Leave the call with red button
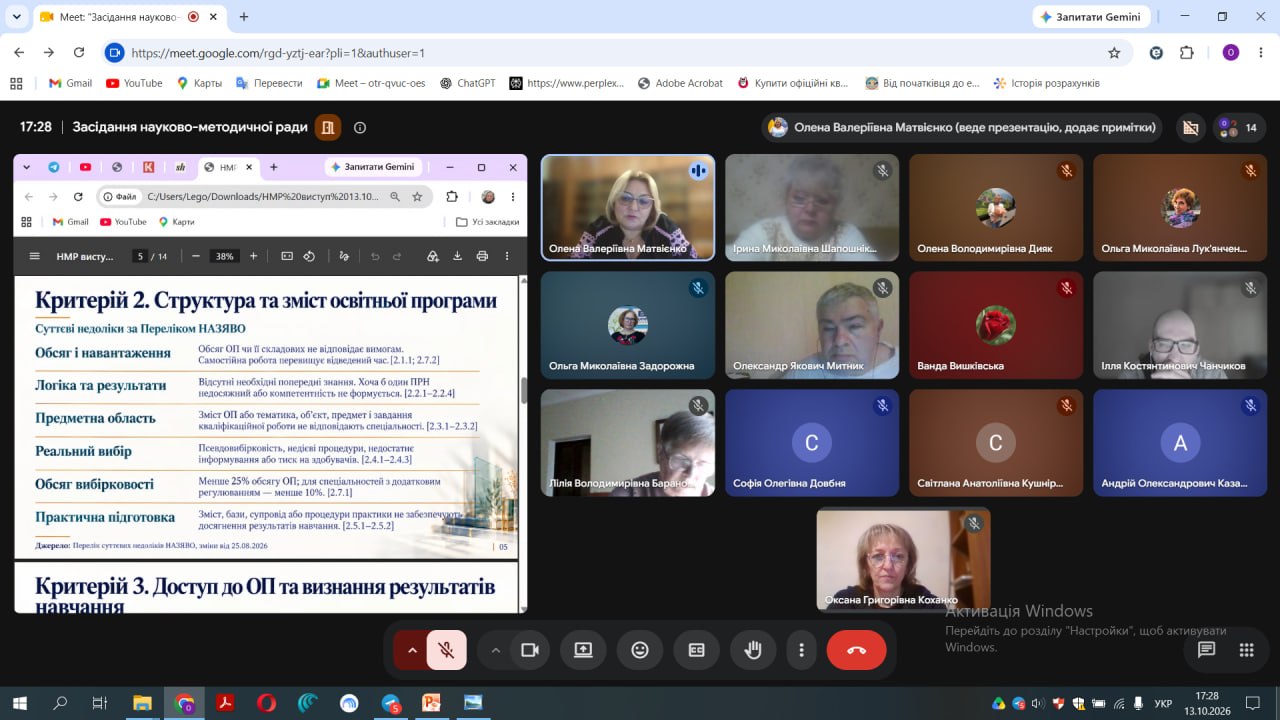 [x=857, y=650]
